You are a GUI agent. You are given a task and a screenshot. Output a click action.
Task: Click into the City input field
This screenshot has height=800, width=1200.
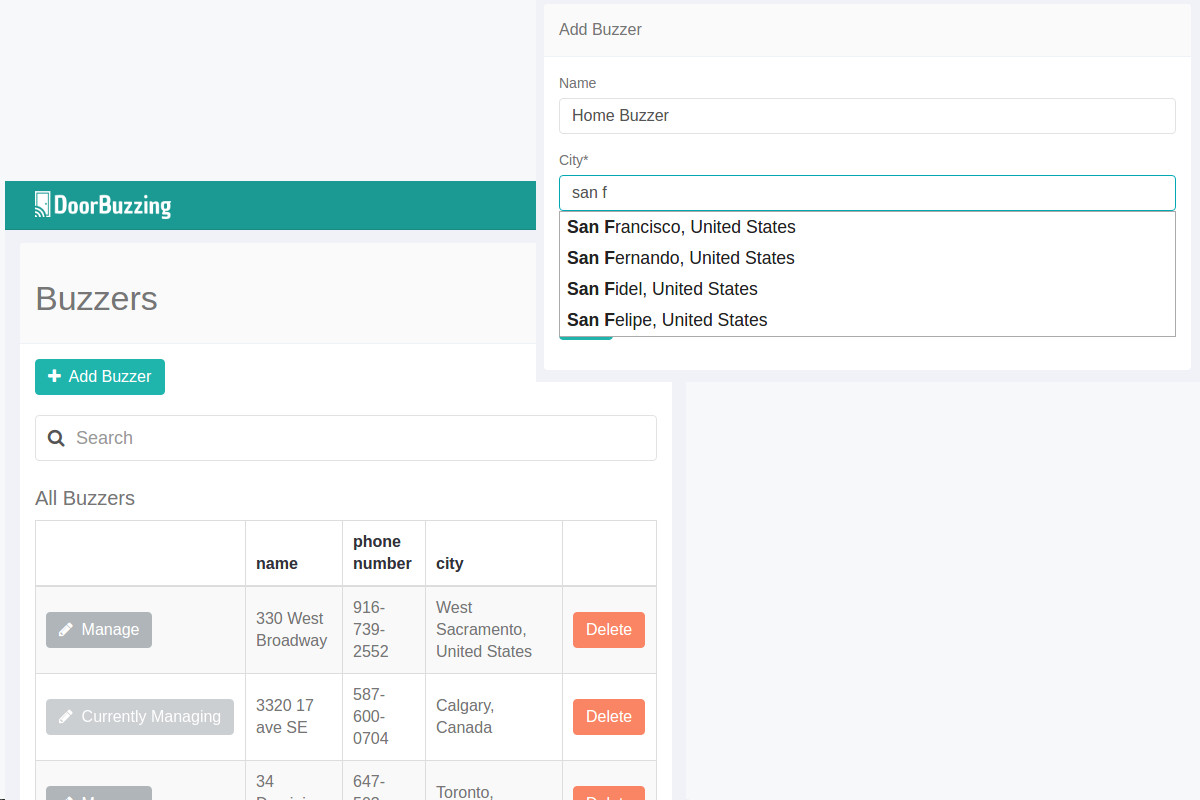coord(866,193)
